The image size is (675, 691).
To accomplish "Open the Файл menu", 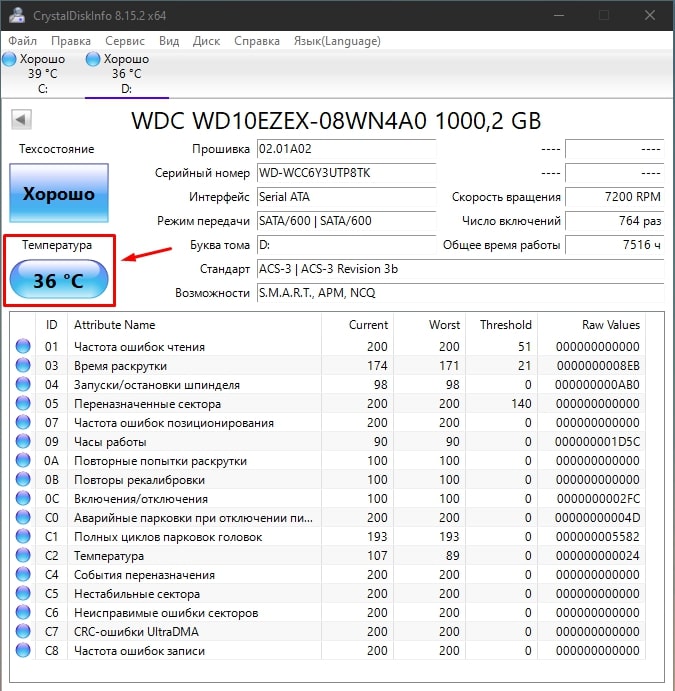I will pos(22,41).
